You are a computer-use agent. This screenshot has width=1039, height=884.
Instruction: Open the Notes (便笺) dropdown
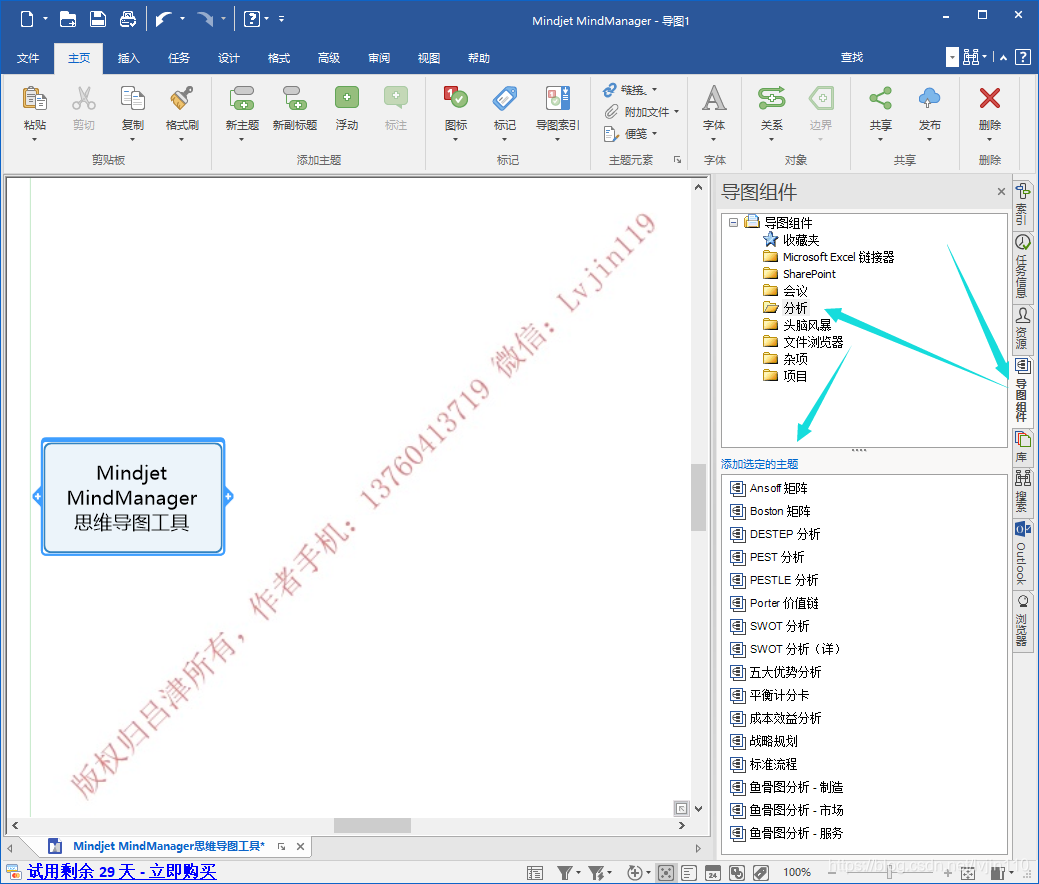click(x=655, y=134)
